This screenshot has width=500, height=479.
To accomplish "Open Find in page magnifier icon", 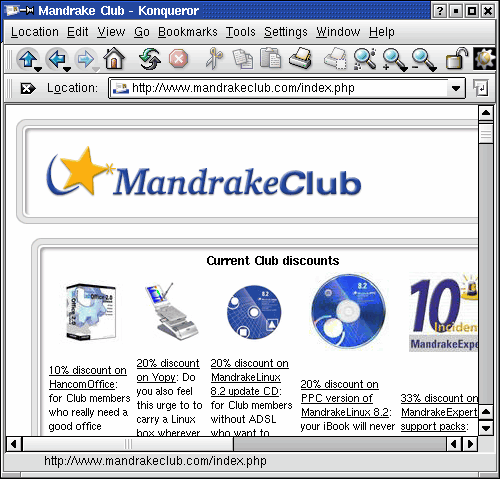I will point(365,59).
